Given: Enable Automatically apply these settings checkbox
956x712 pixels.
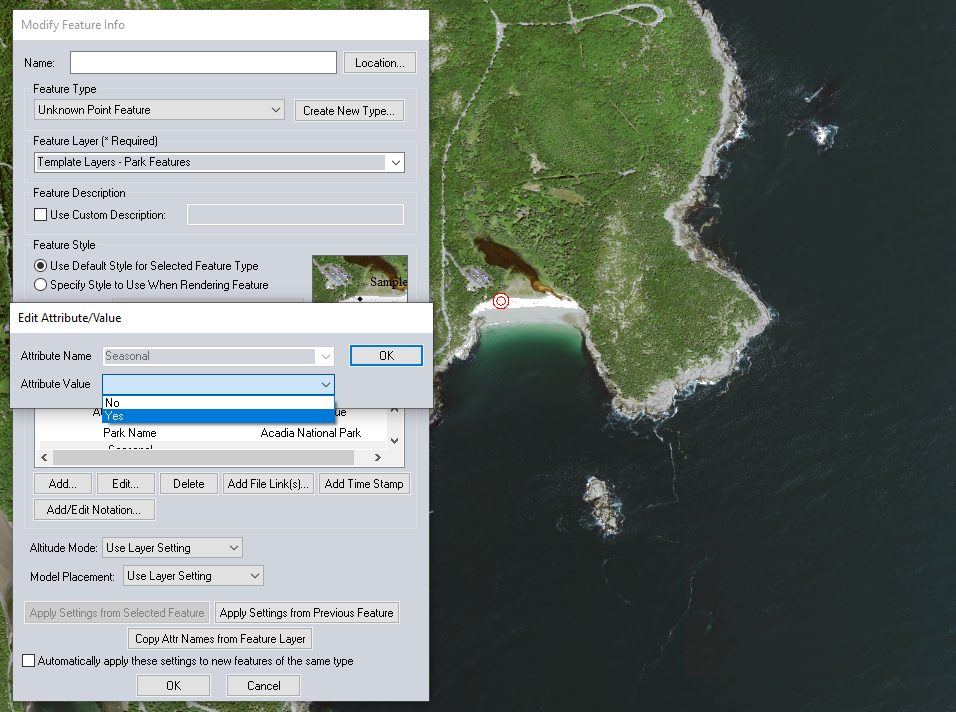Looking at the screenshot, I should tap(29, 661).
